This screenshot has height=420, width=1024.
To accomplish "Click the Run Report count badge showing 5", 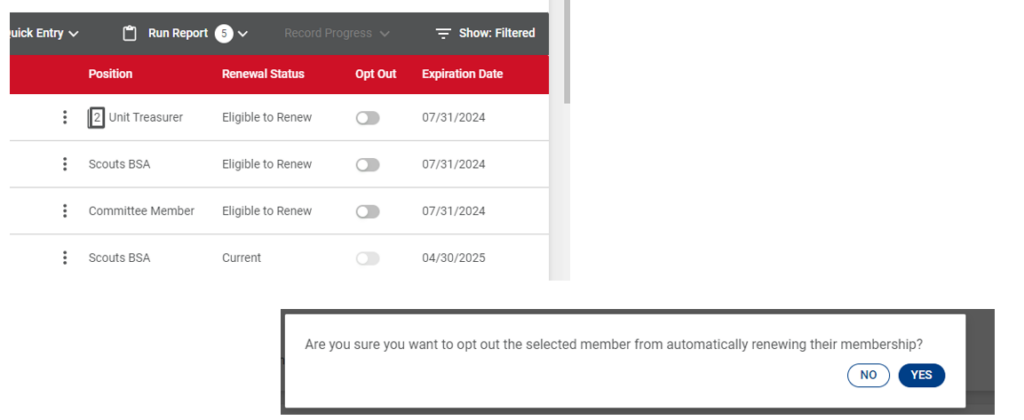I will coord(224,33).
